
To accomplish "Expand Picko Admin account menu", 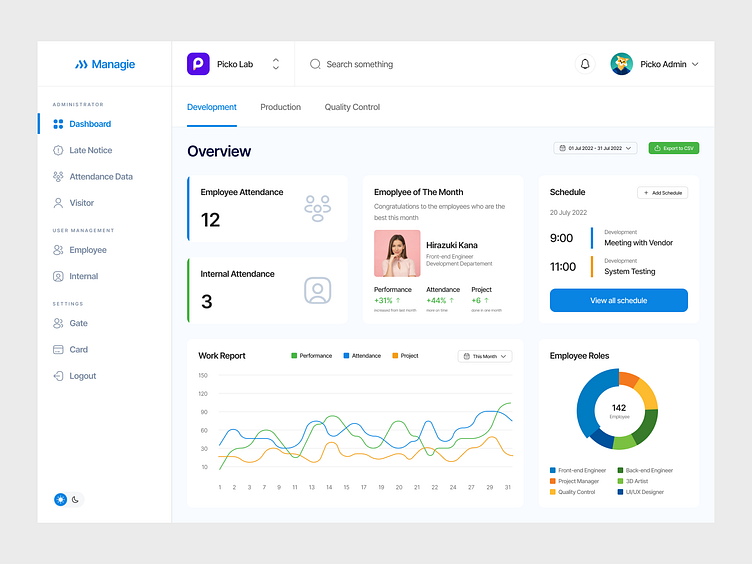I will tap(695, 64).
